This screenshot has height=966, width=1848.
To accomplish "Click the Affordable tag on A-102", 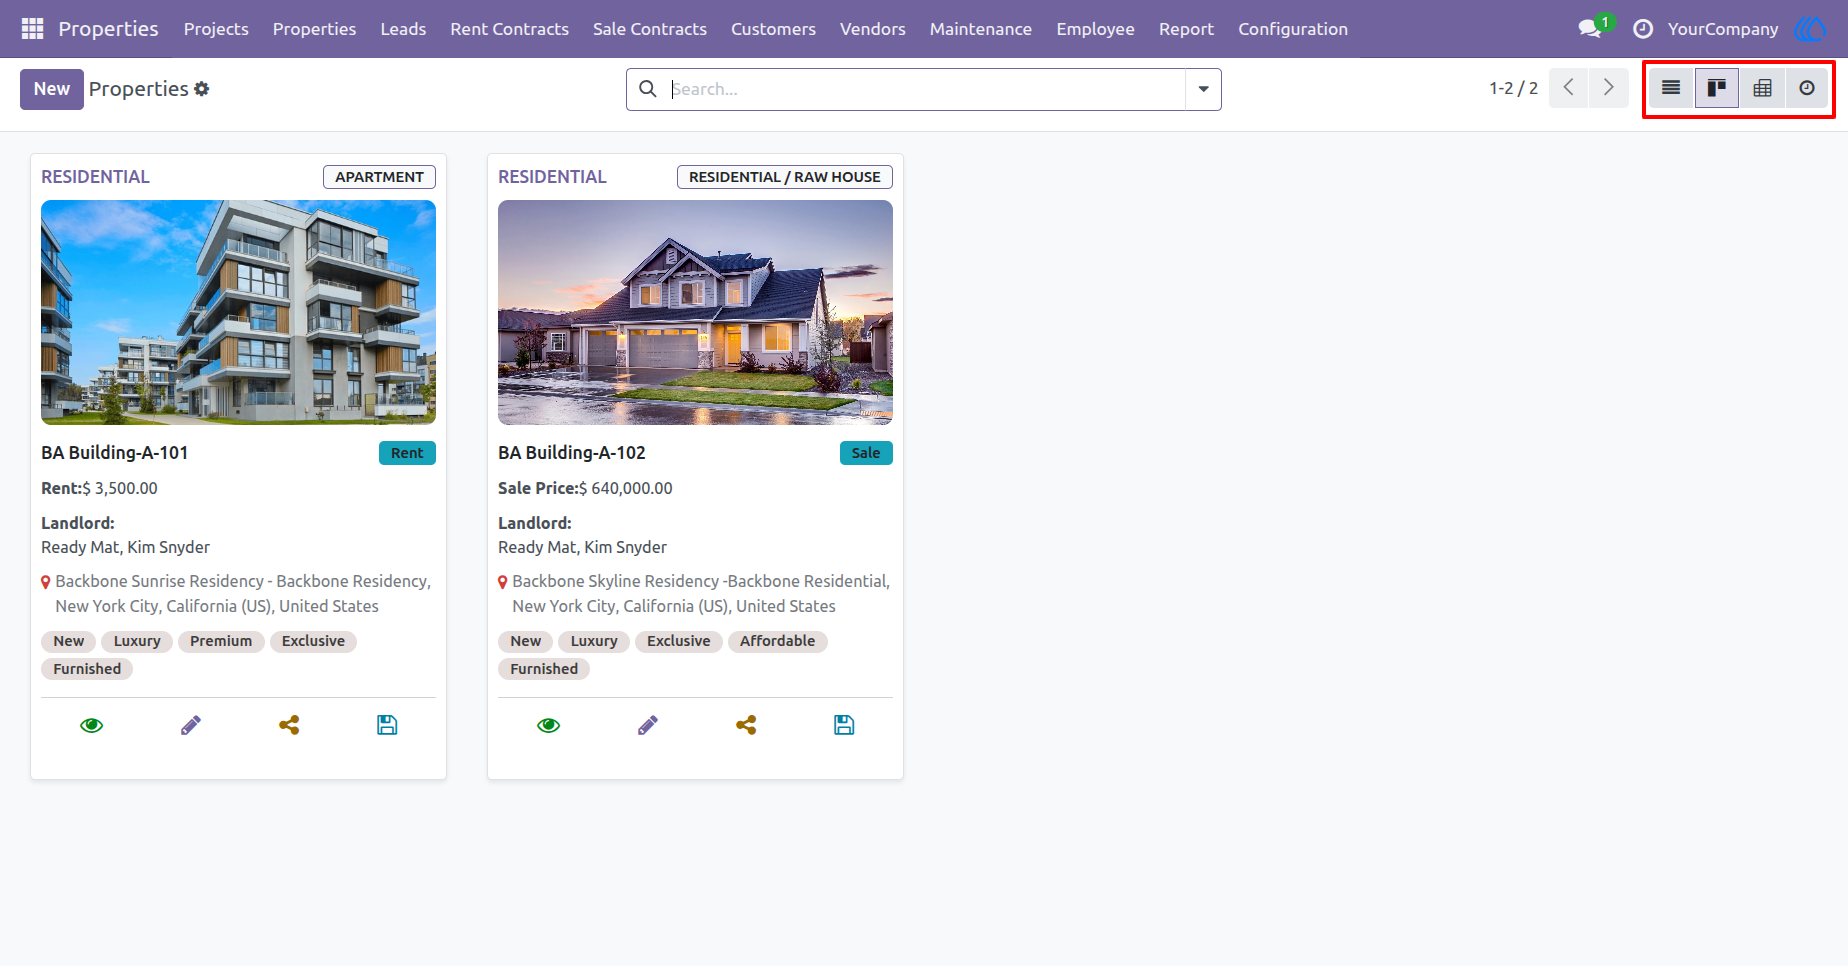I will tap(777, 641).
